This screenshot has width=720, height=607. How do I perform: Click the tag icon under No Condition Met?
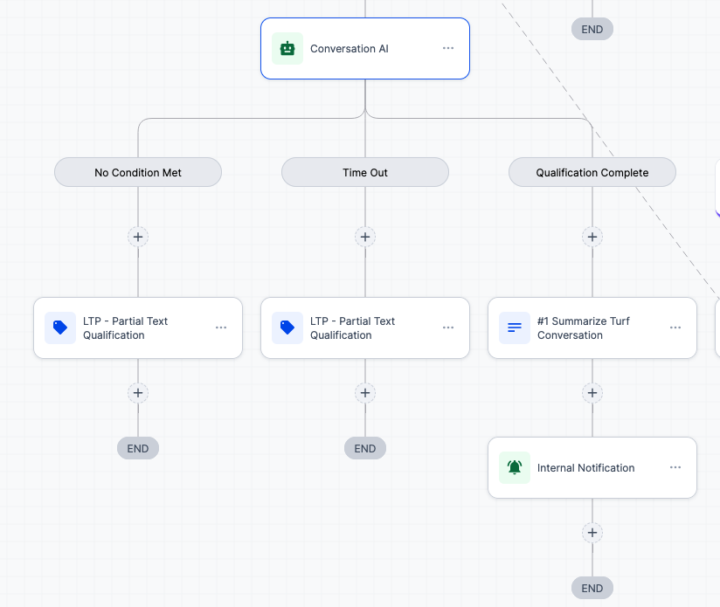click(60, 328)
